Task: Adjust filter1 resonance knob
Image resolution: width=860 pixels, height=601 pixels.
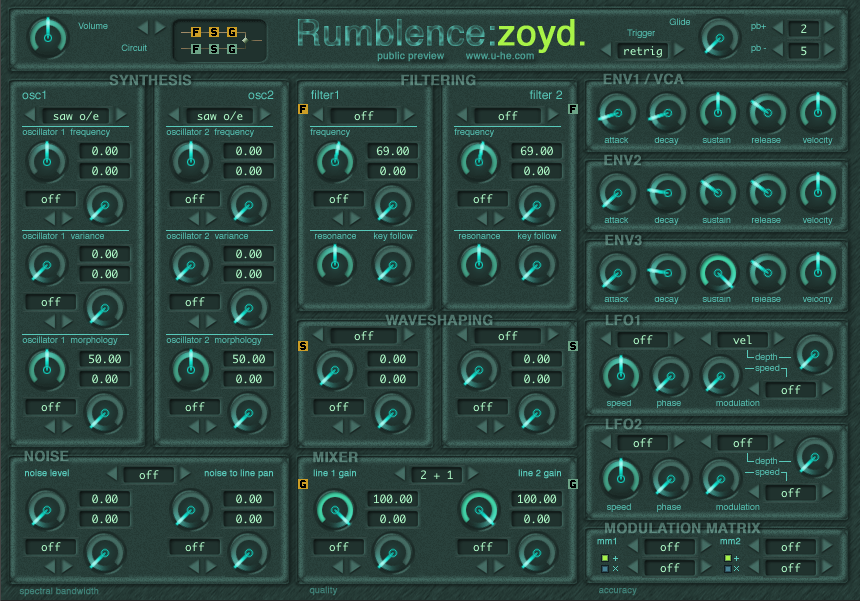Action: (x=335, y=265)
